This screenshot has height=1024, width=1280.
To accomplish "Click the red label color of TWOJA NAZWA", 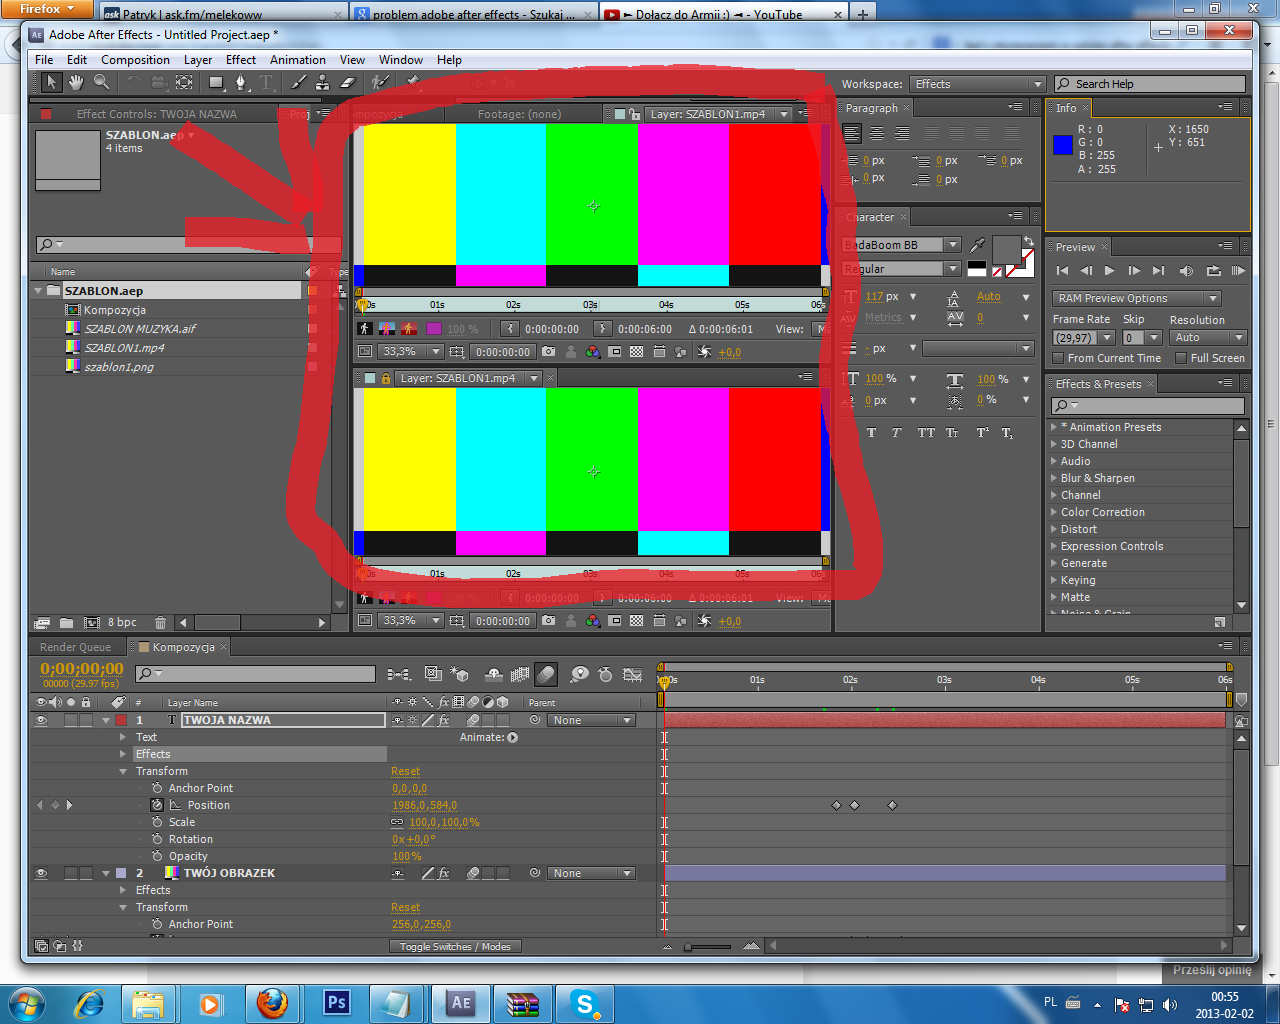I will pos(120,720).
